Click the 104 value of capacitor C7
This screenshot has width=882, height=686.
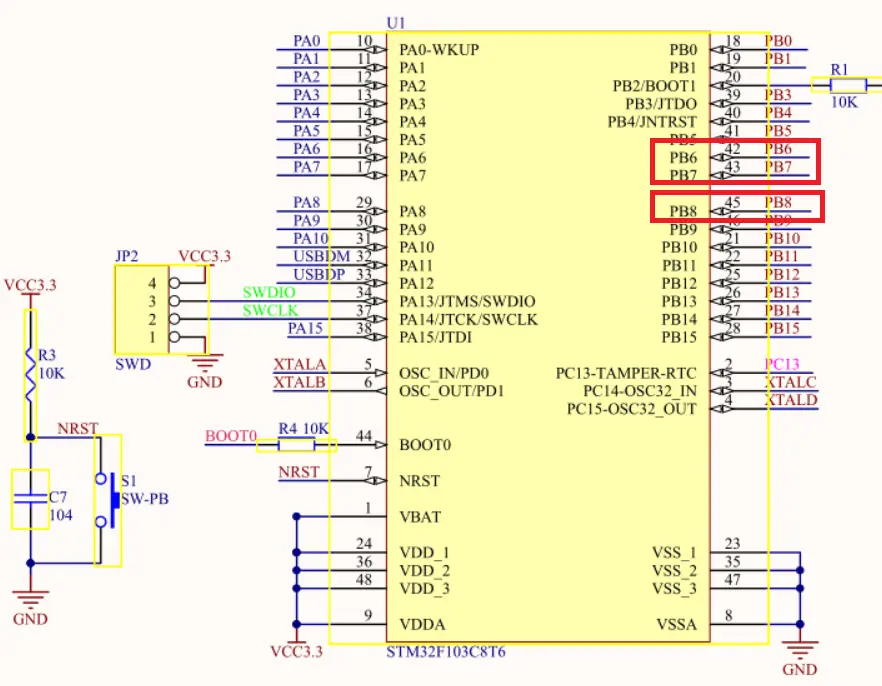61,515
